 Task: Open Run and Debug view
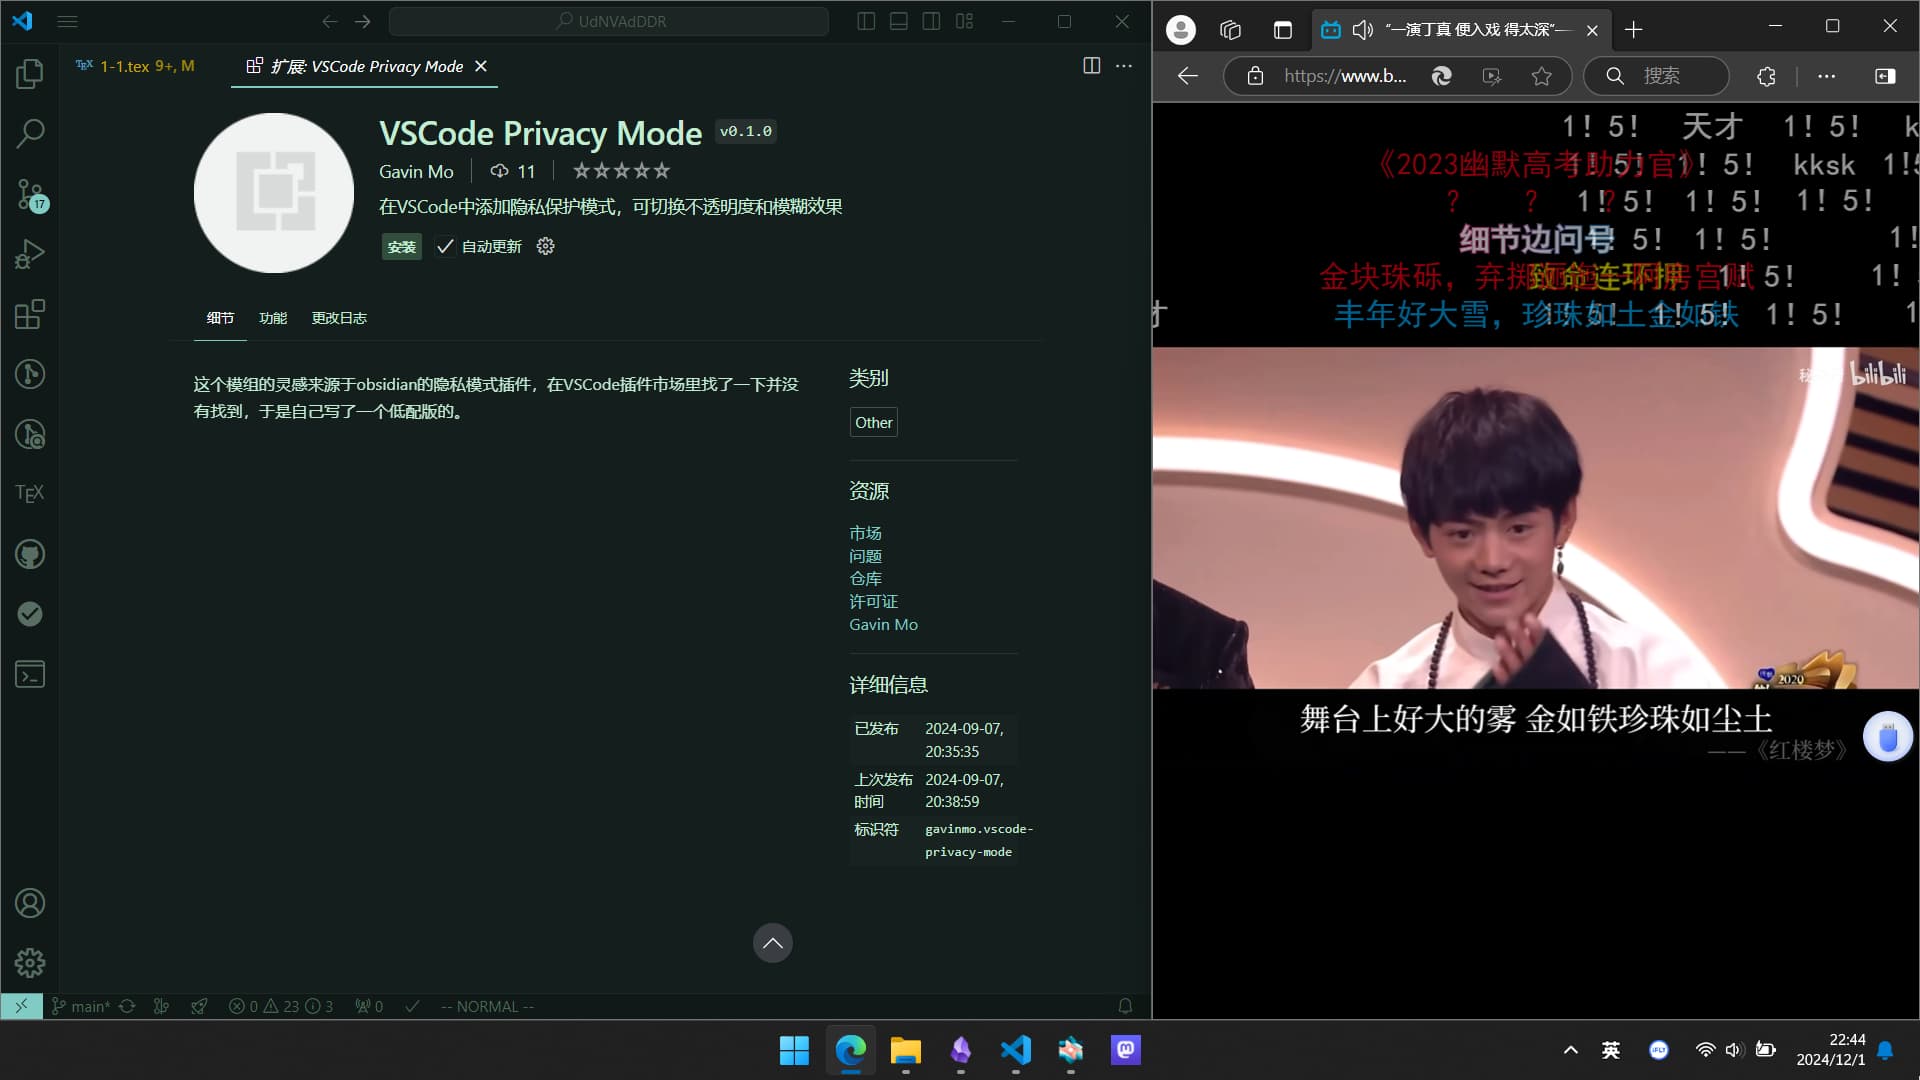coord(30,254)
